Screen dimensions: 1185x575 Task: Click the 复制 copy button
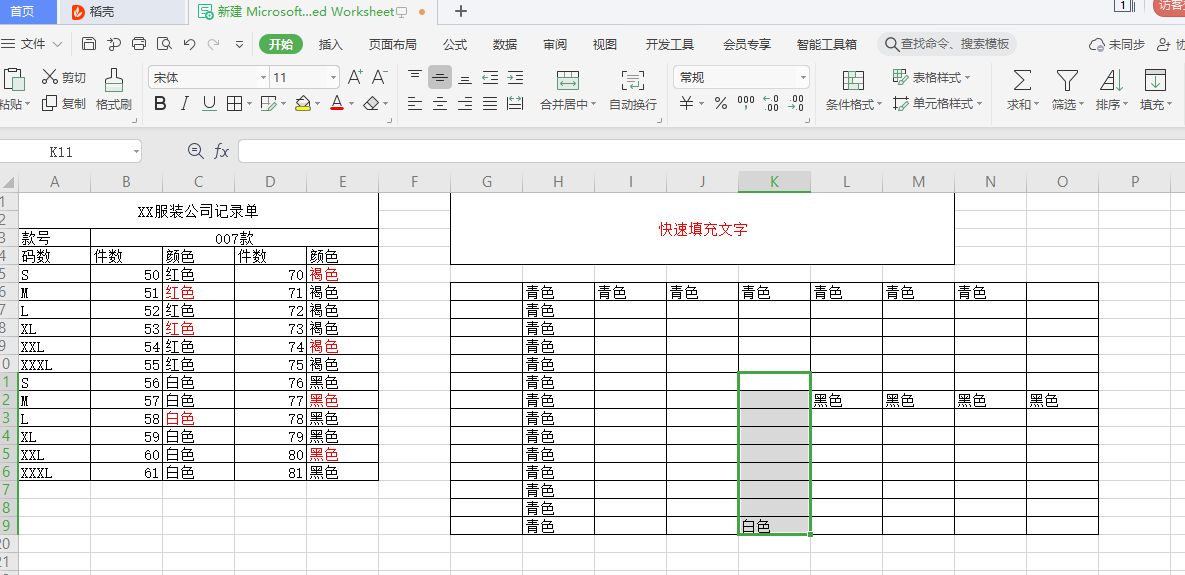point(63,104)
